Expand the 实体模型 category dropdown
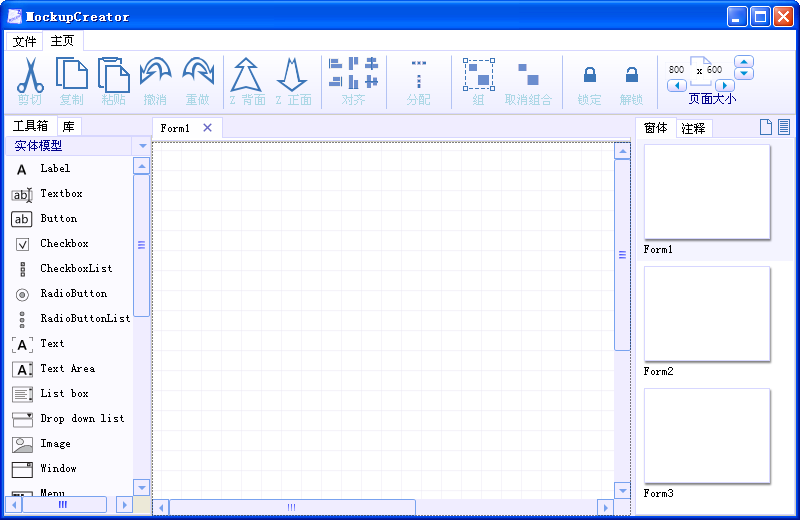The height and width of the screenshot is (520, 800). pyautogui.click(x=142, y=146)
